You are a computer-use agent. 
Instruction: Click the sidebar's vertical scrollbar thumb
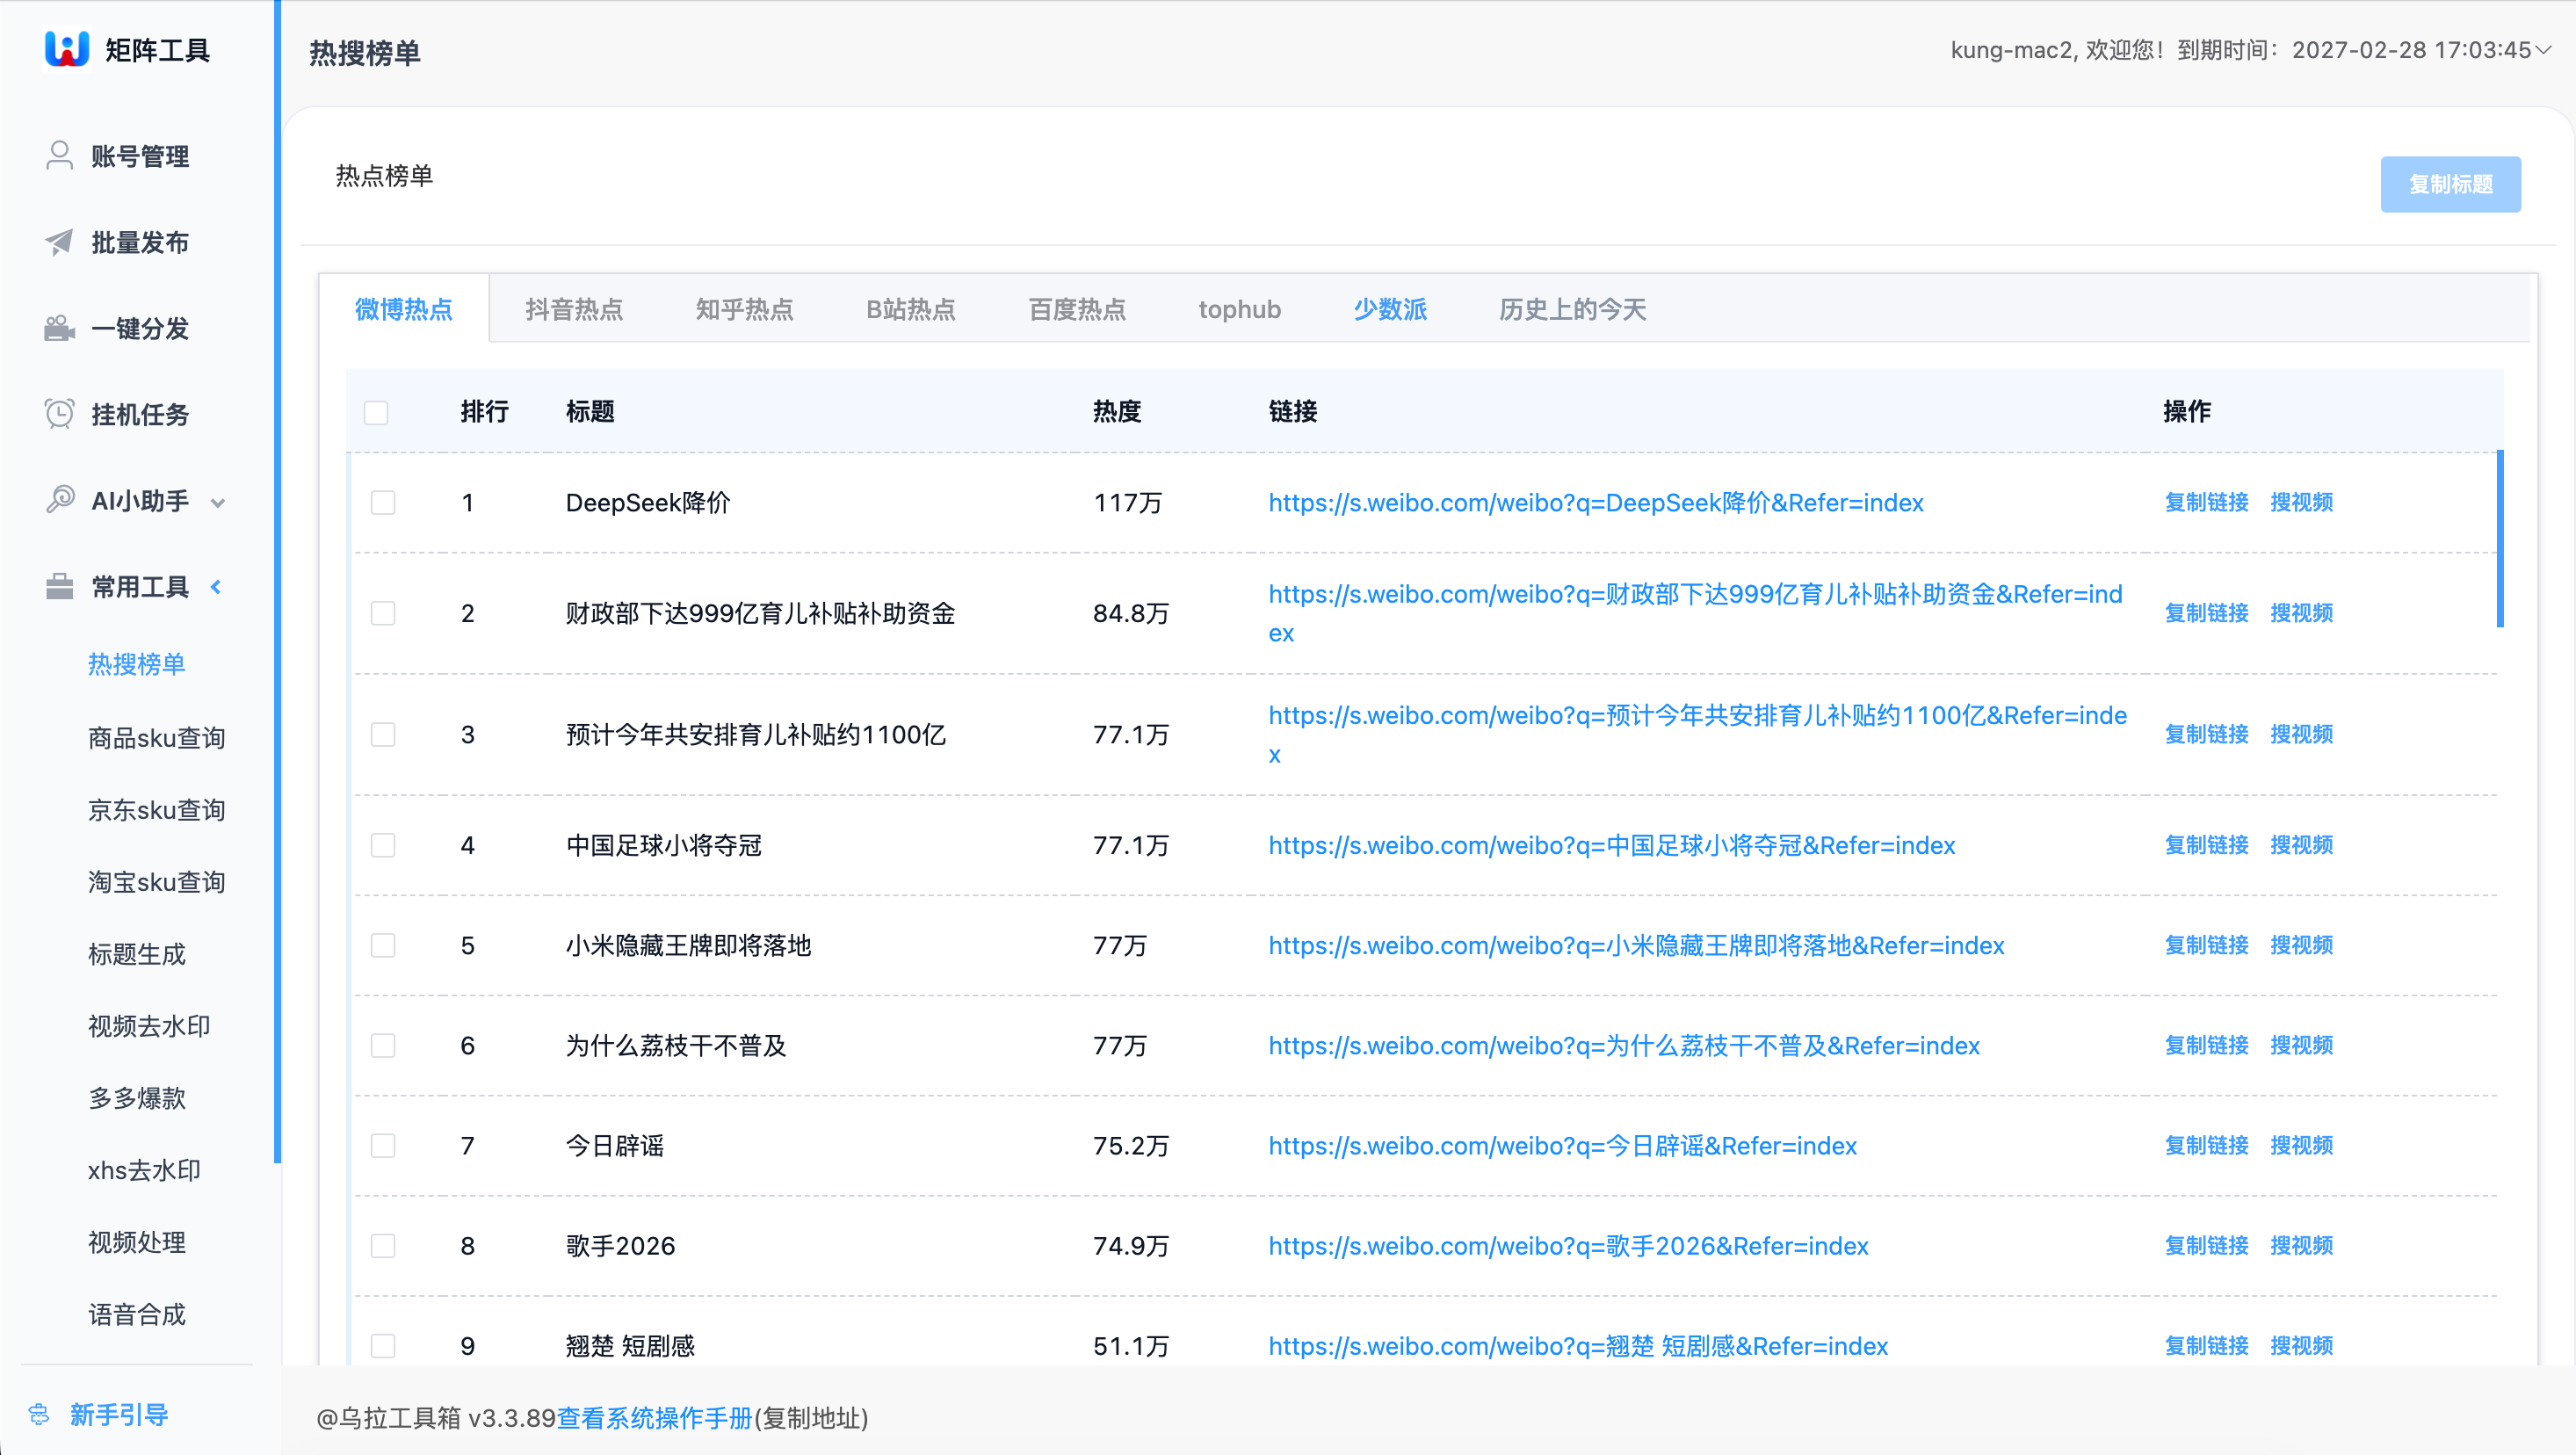point(277,582)
